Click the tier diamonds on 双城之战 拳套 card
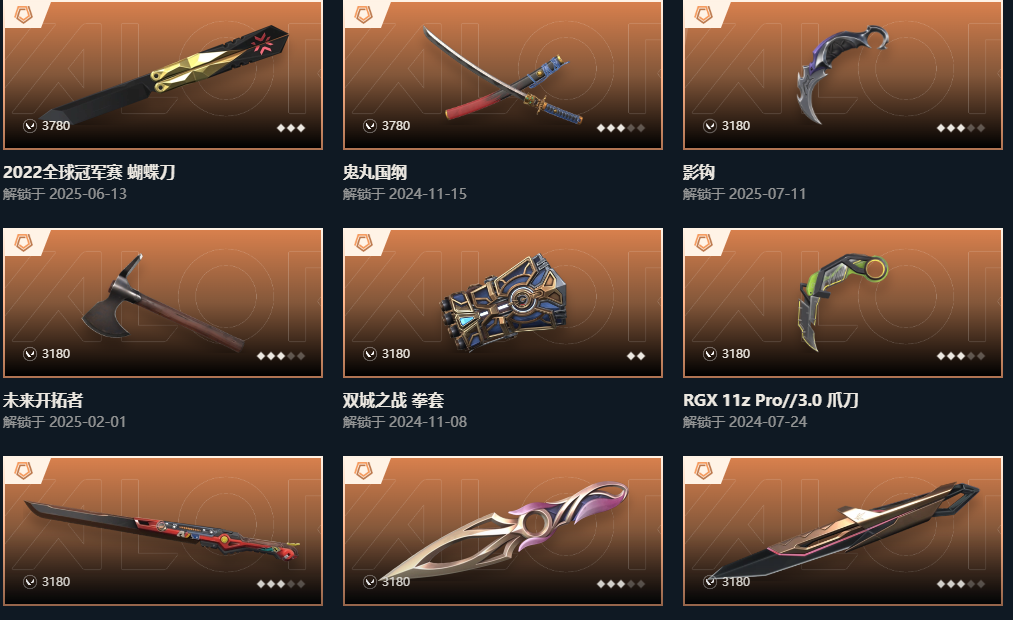Viewport: 1013px width, 620px height. [636, 356]
